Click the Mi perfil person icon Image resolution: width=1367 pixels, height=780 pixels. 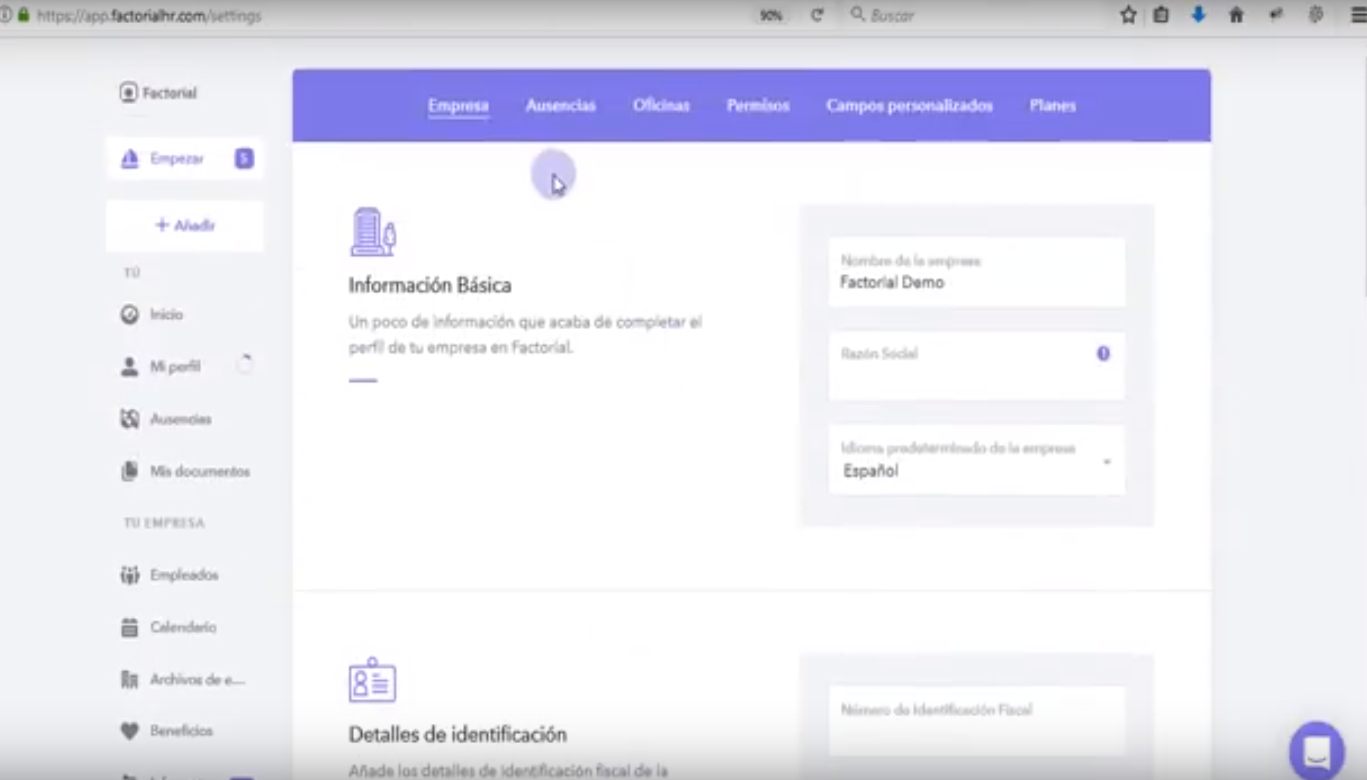point(129,367)
